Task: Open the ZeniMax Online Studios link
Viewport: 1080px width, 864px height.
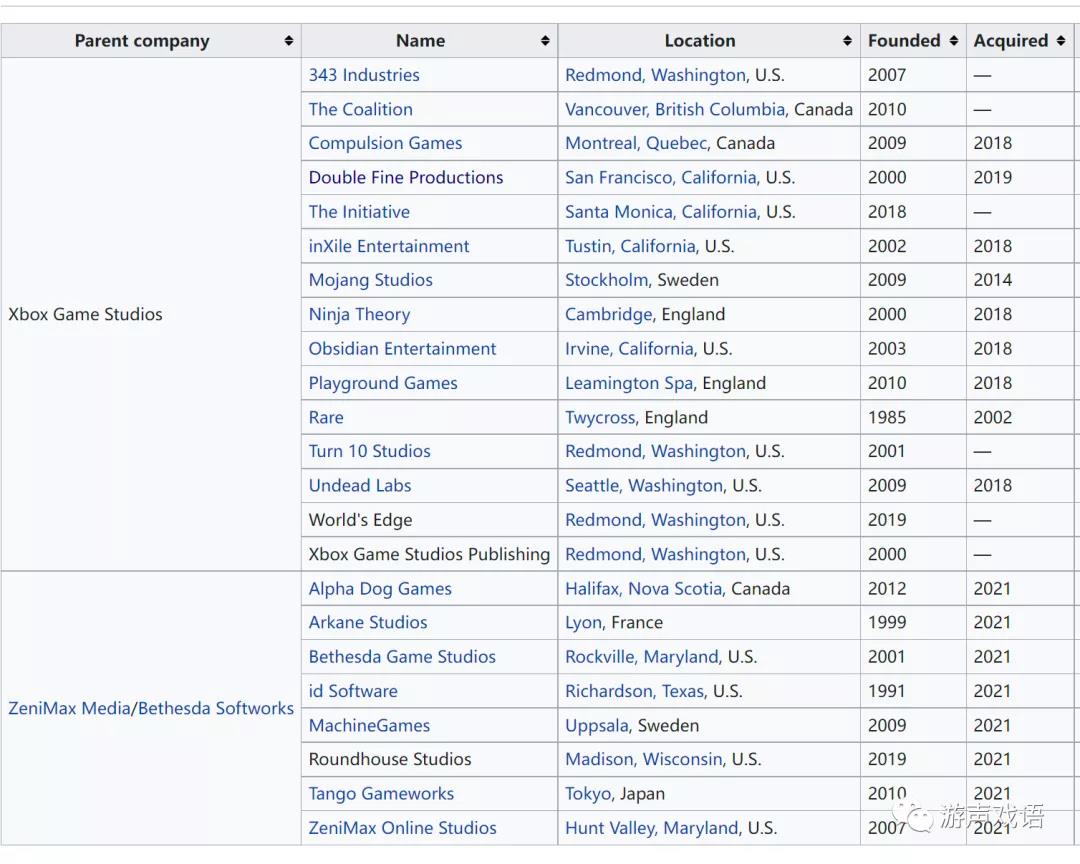Action: pos(402,828)
